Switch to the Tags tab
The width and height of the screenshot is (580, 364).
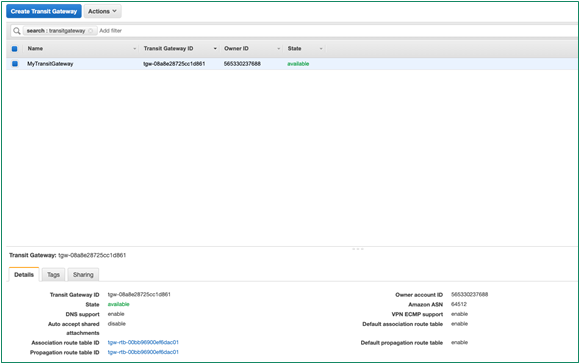pos(53,274)
